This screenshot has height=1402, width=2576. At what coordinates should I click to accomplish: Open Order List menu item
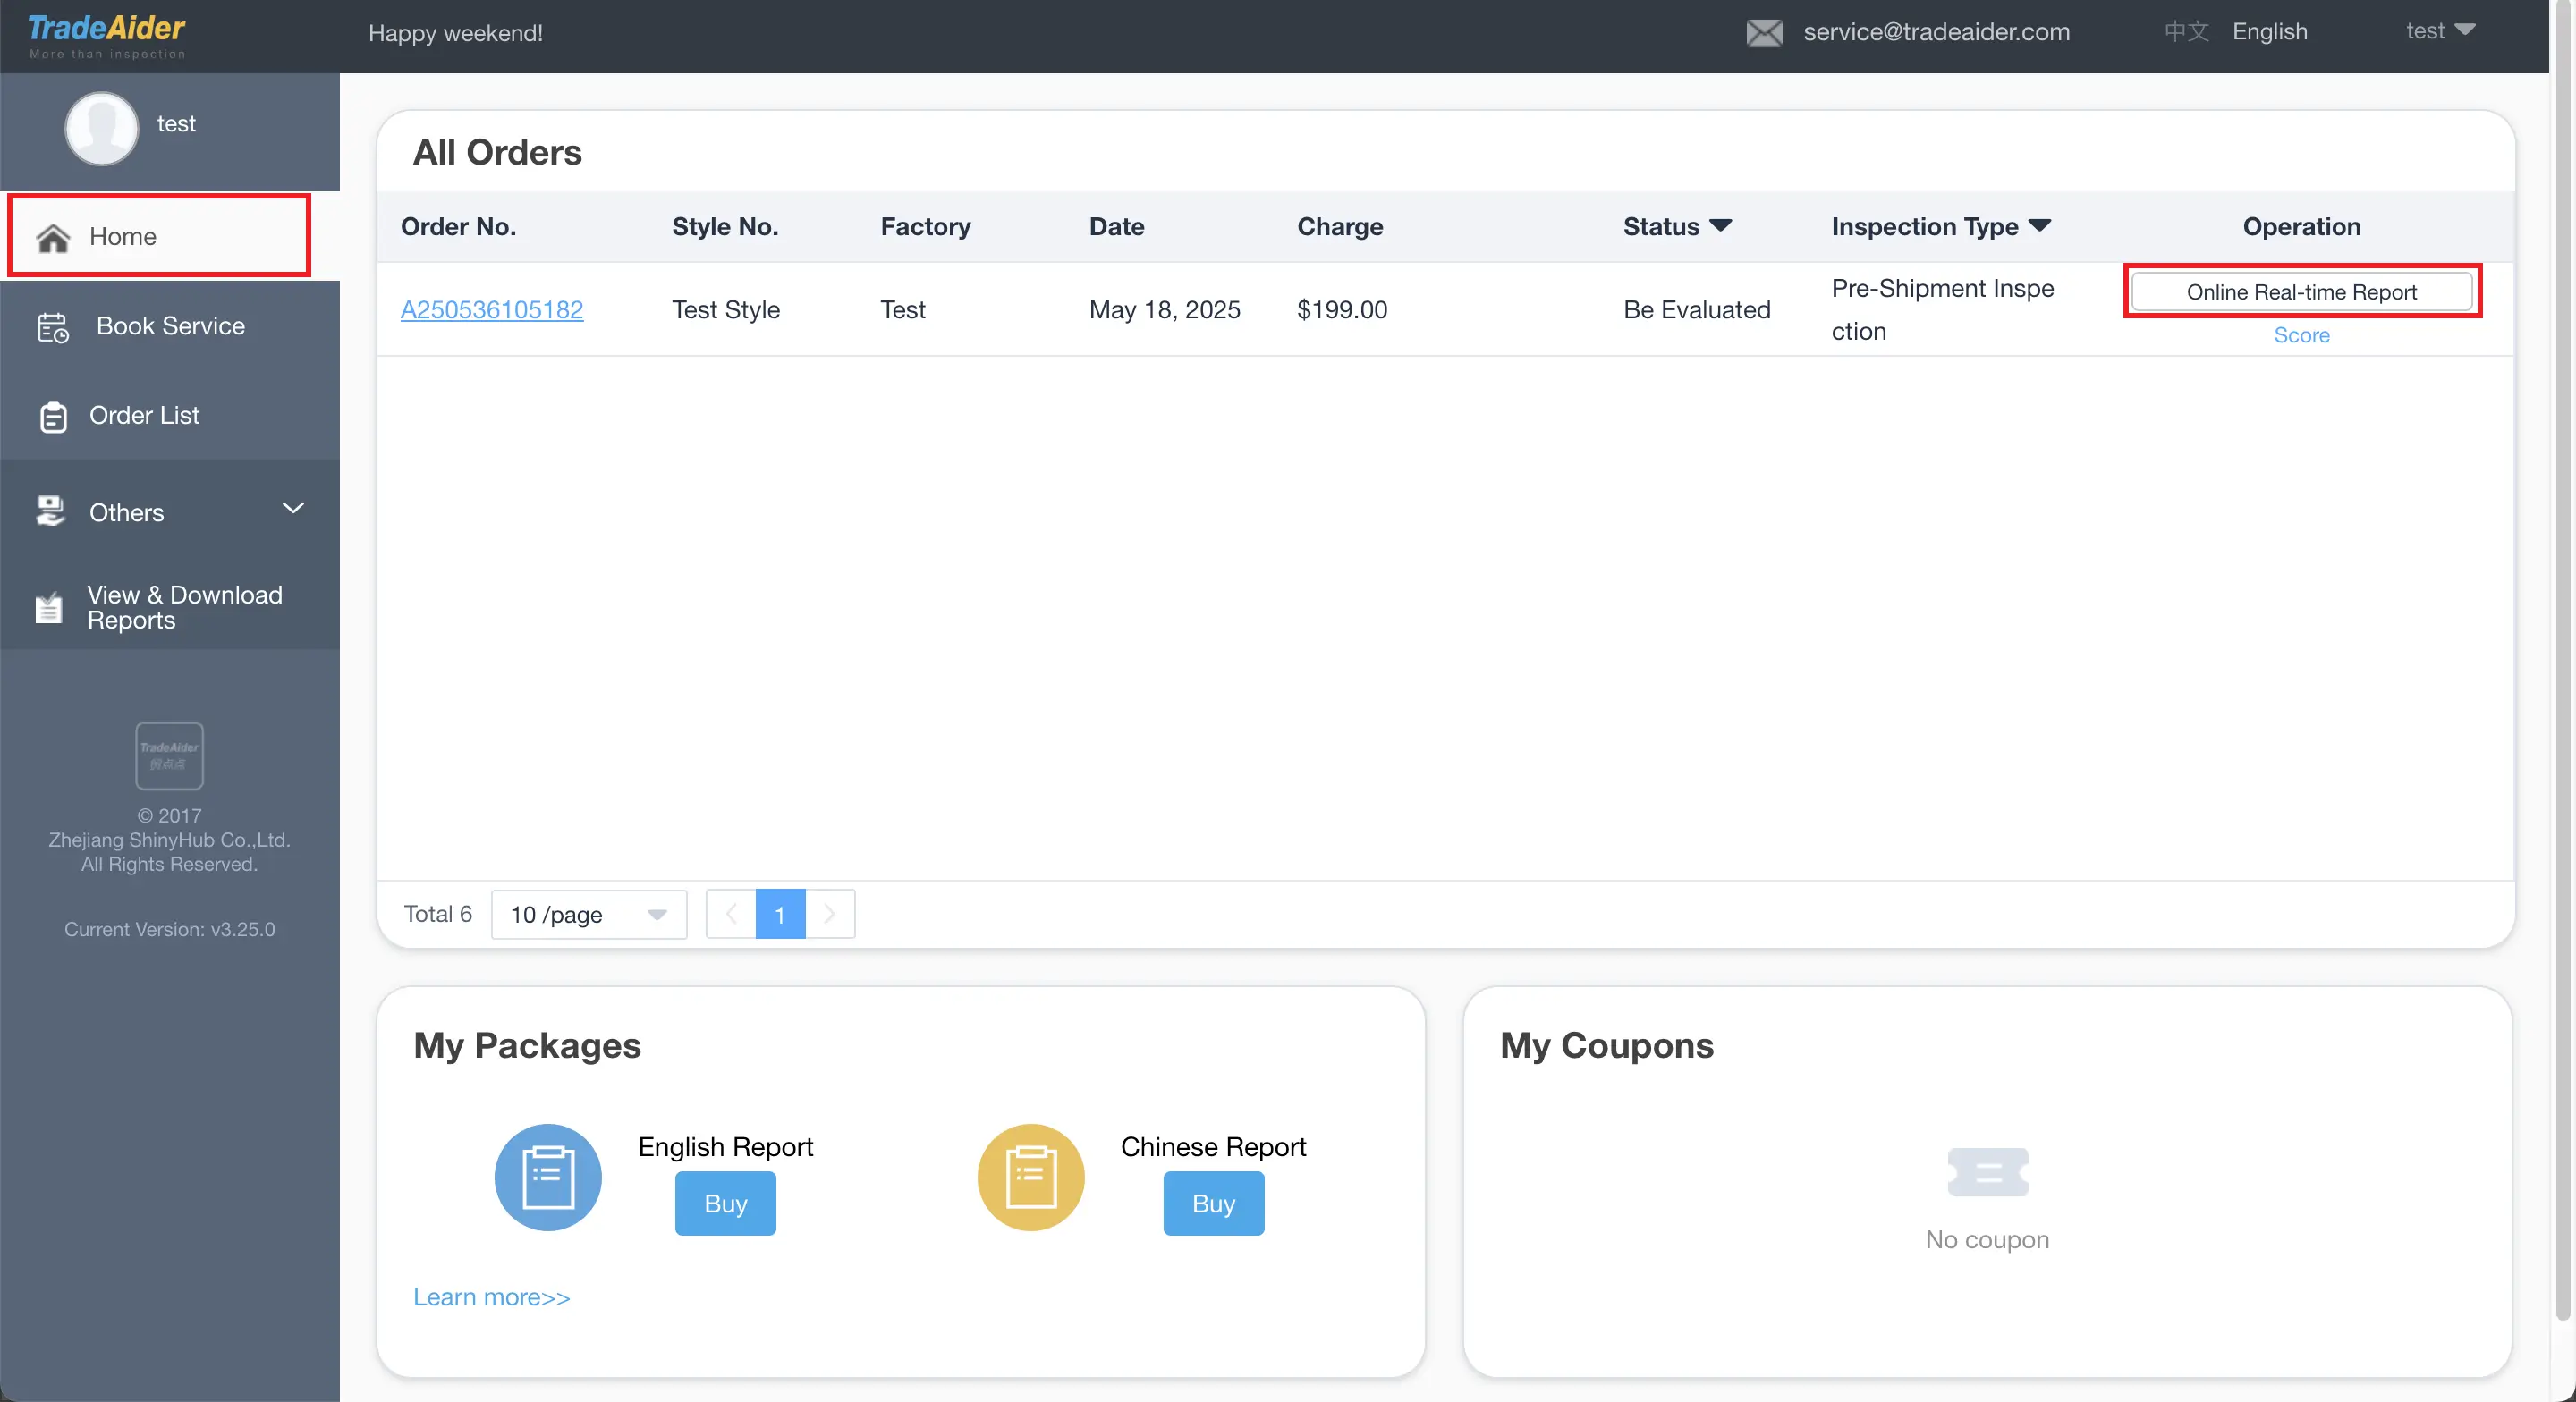(x=170, y=415)
